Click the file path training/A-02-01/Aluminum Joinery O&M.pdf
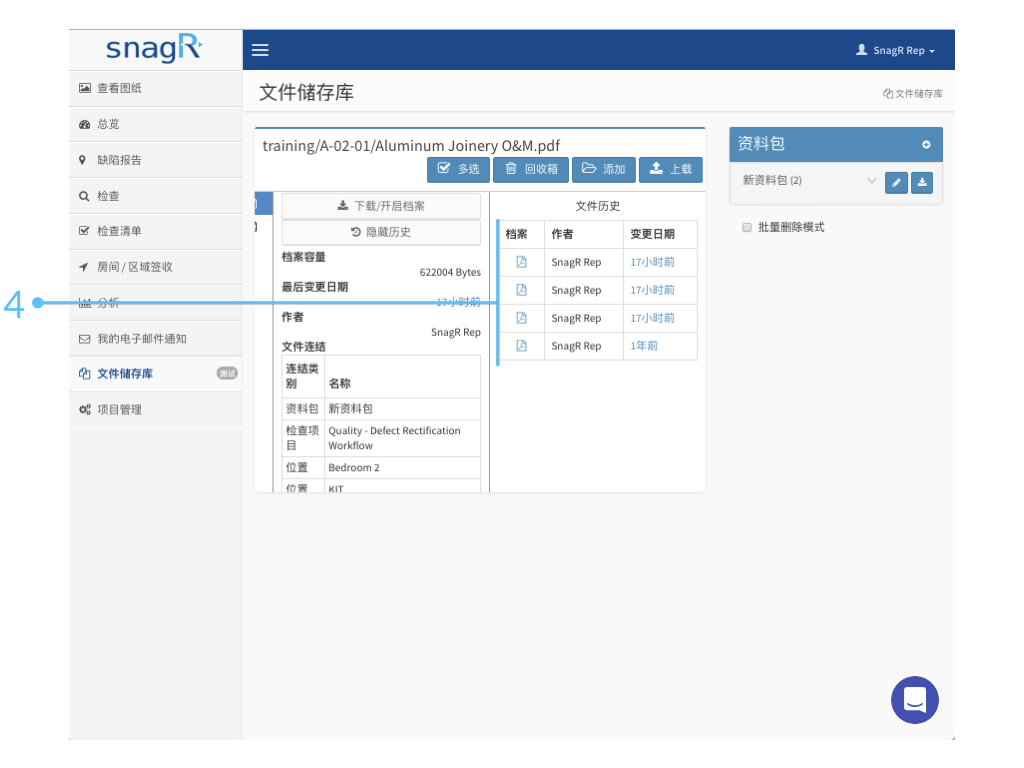This screenshot has height=768, width=1024. [x=411, y=146]
